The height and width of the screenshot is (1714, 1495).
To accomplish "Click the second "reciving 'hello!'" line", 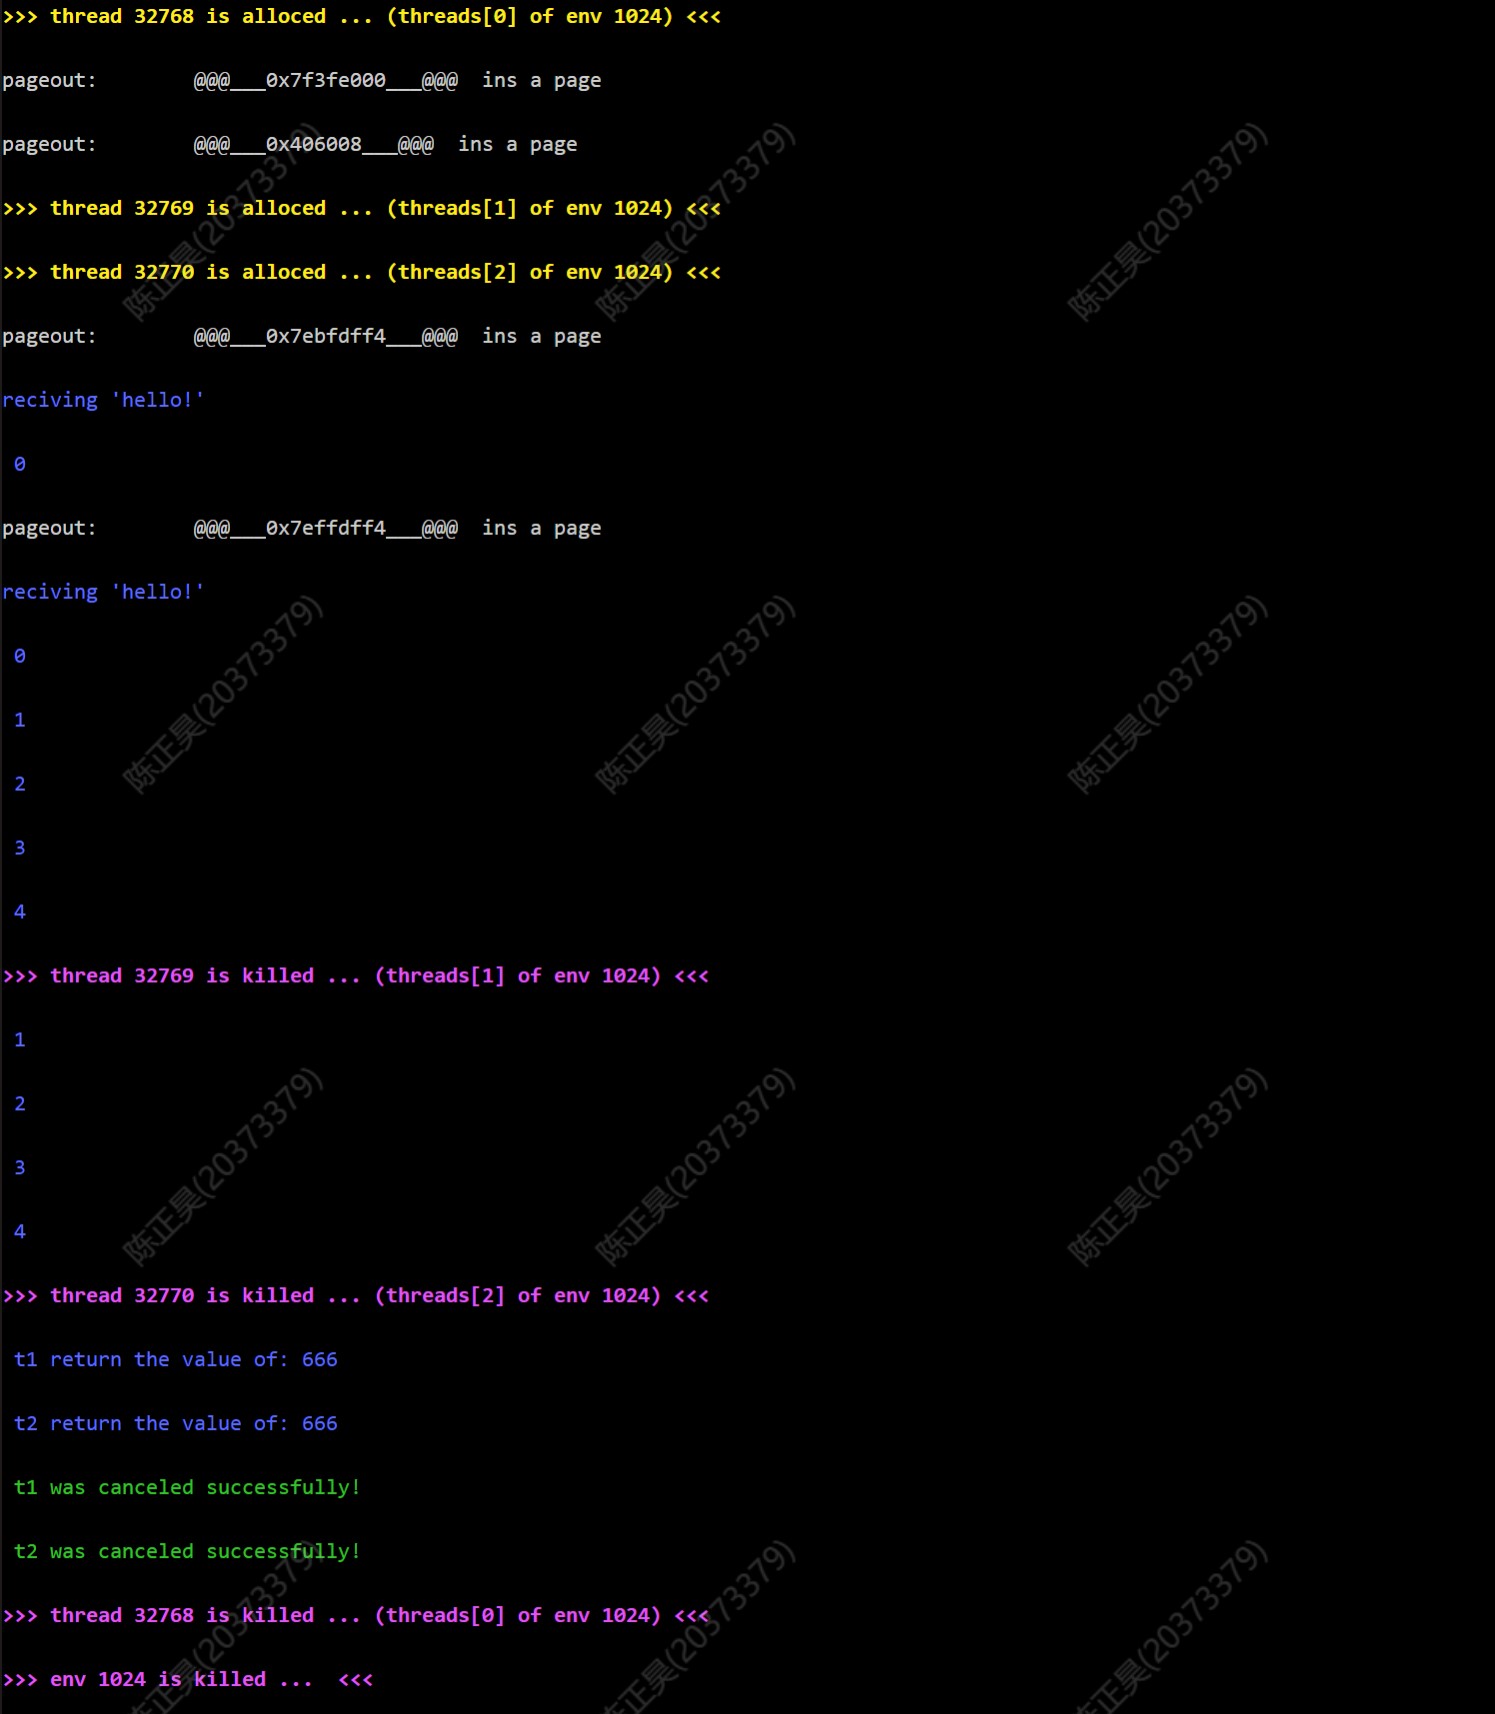I will (x=103, y=593).
